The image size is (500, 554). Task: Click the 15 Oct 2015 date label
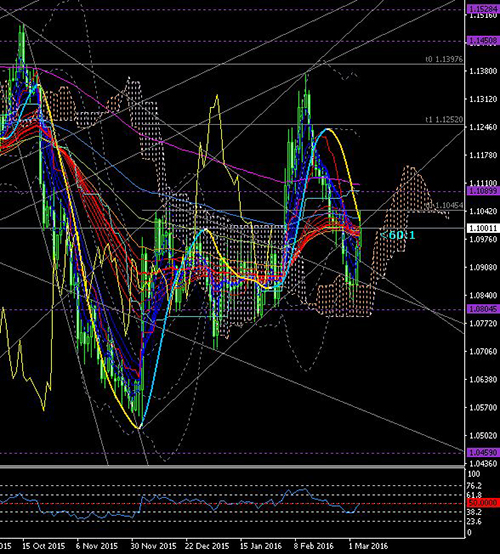pyautogui.click(x=43, y=546)
